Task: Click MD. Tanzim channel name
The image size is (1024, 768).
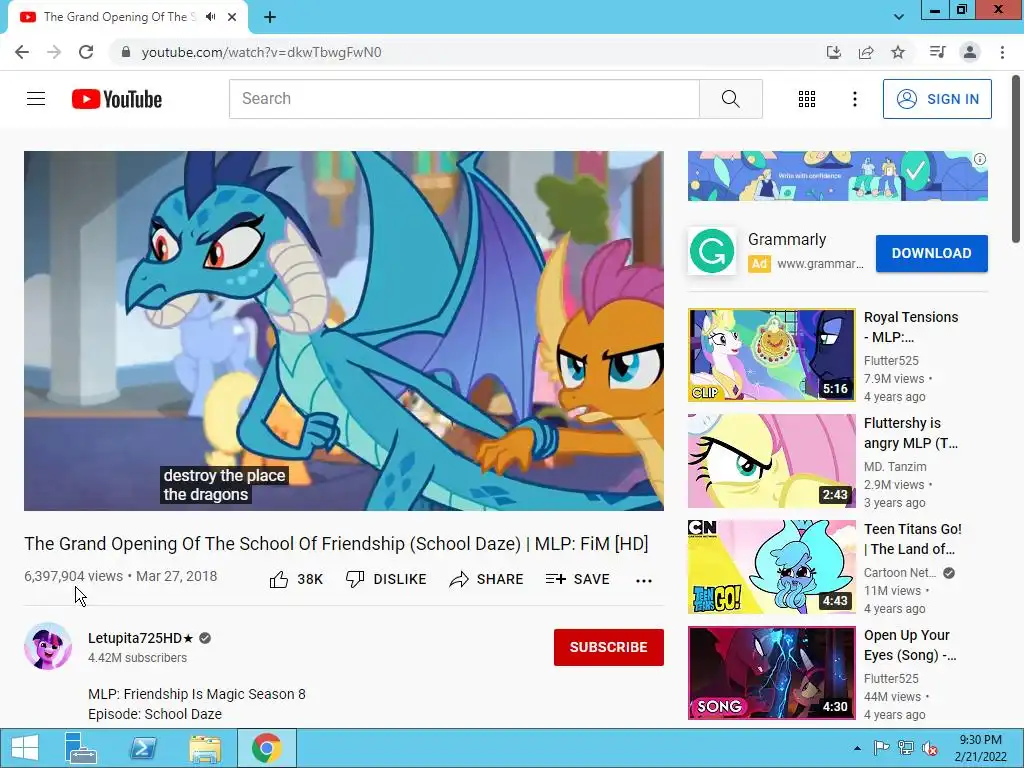Action: 895,467
